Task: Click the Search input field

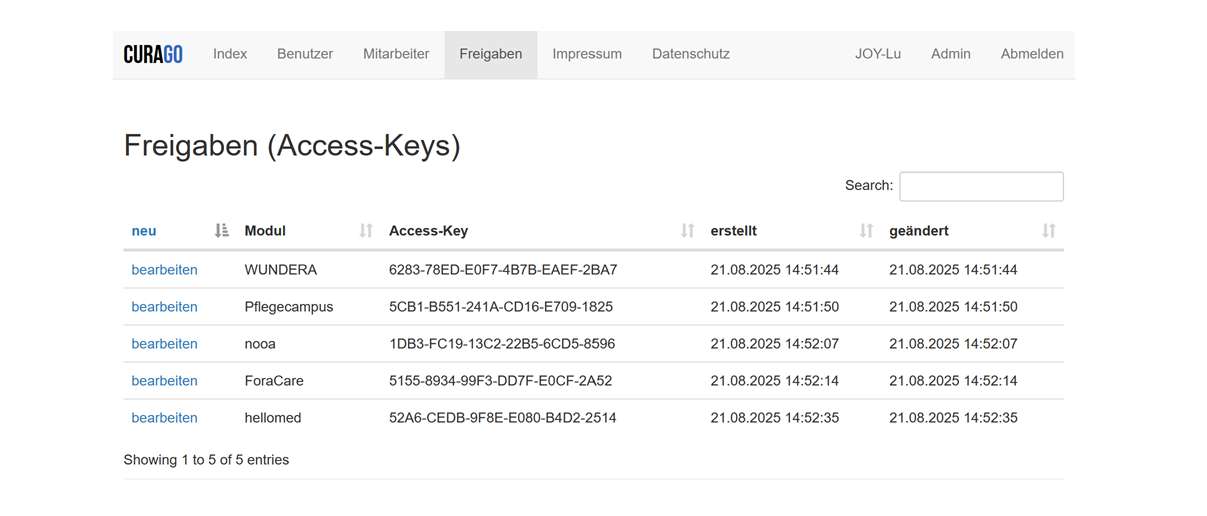Action: [981, 186]
